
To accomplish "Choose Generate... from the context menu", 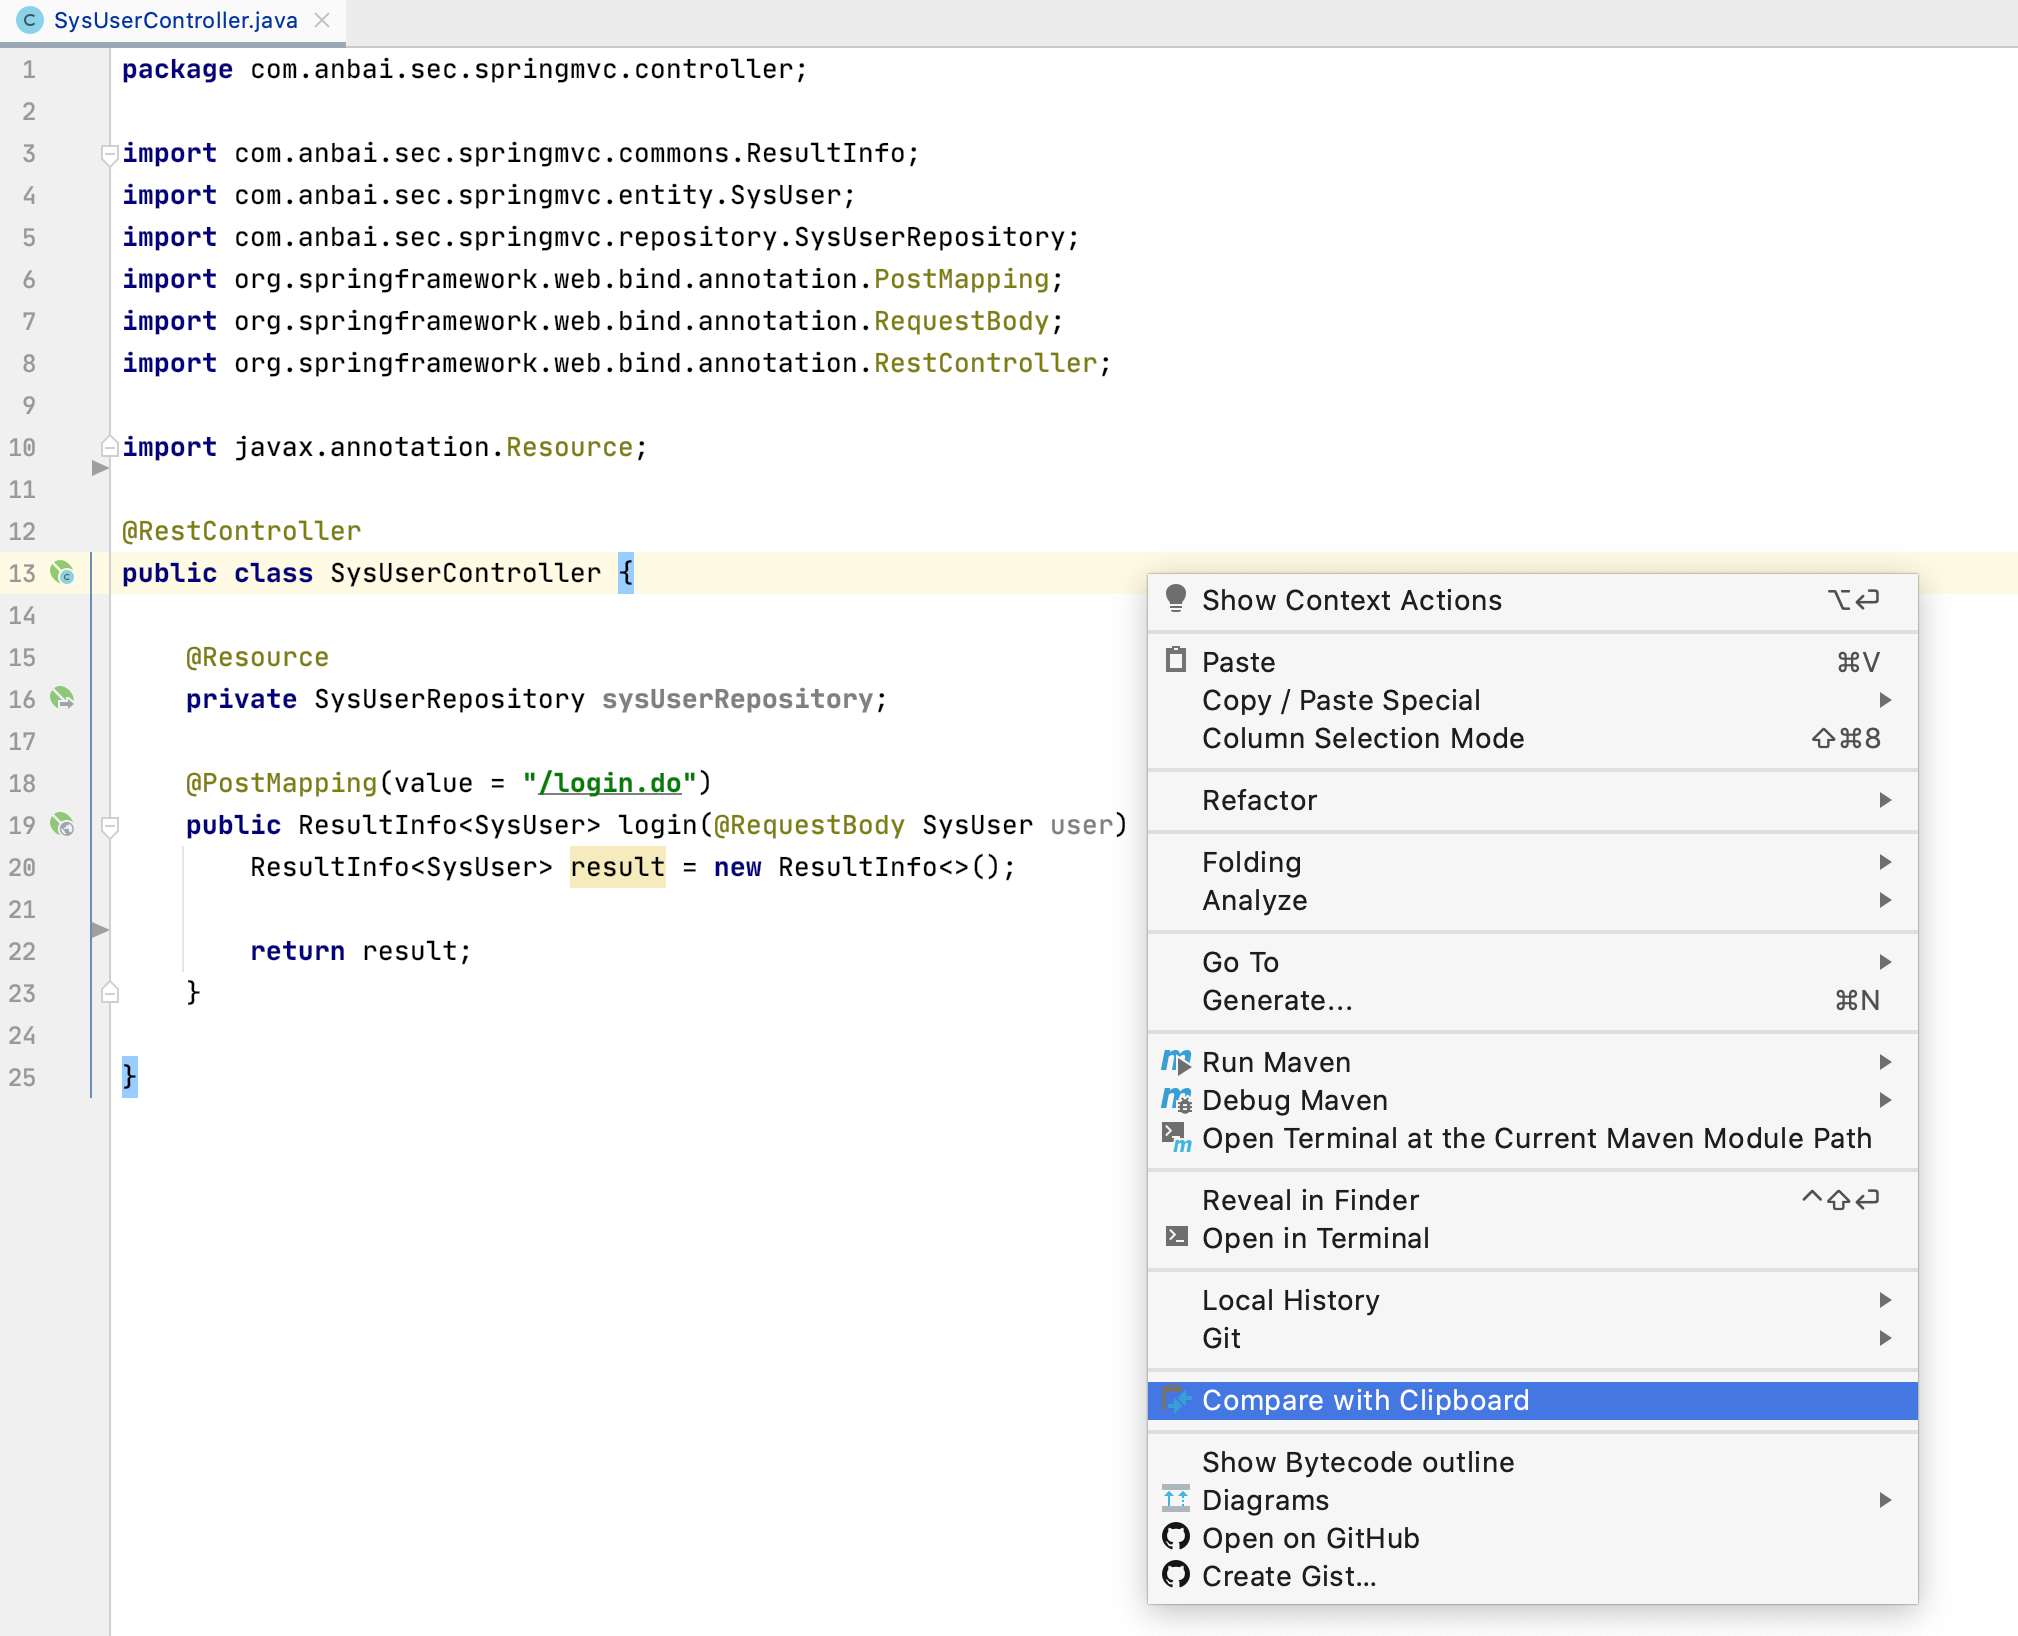I will click(1277, 1000).
